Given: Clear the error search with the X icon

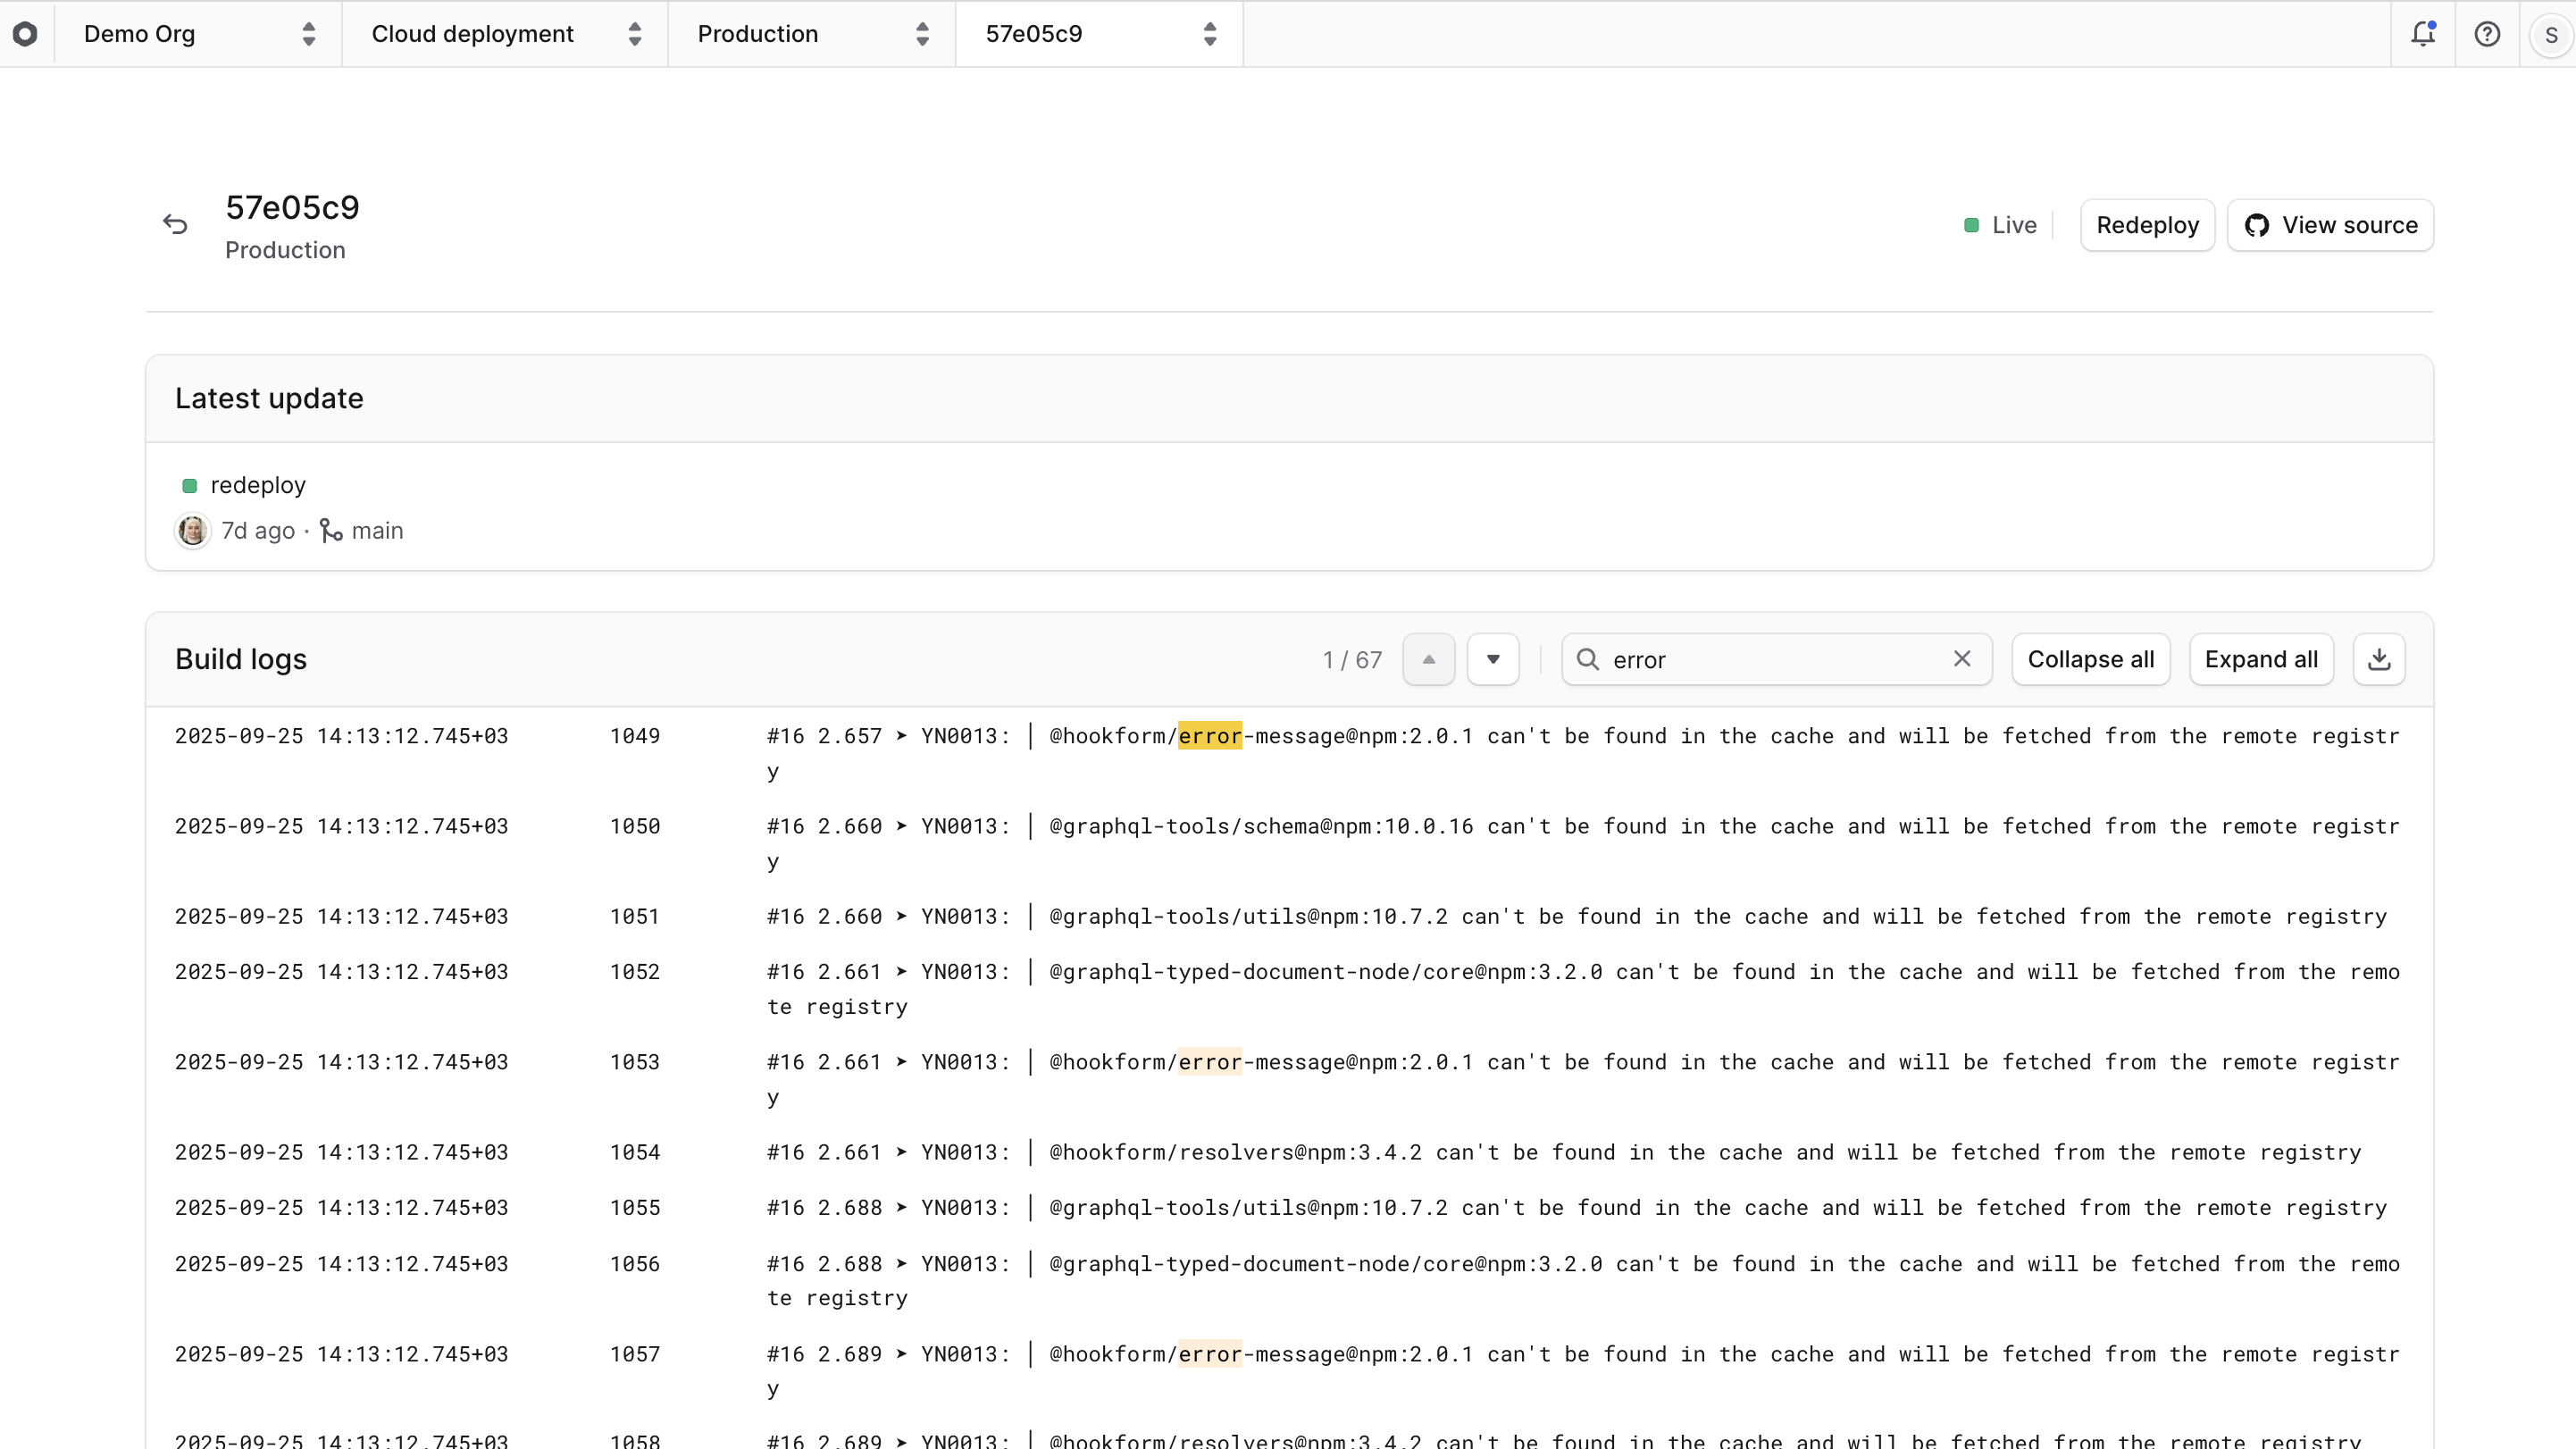Looking at the screenshot, I should coord(1962,659).
